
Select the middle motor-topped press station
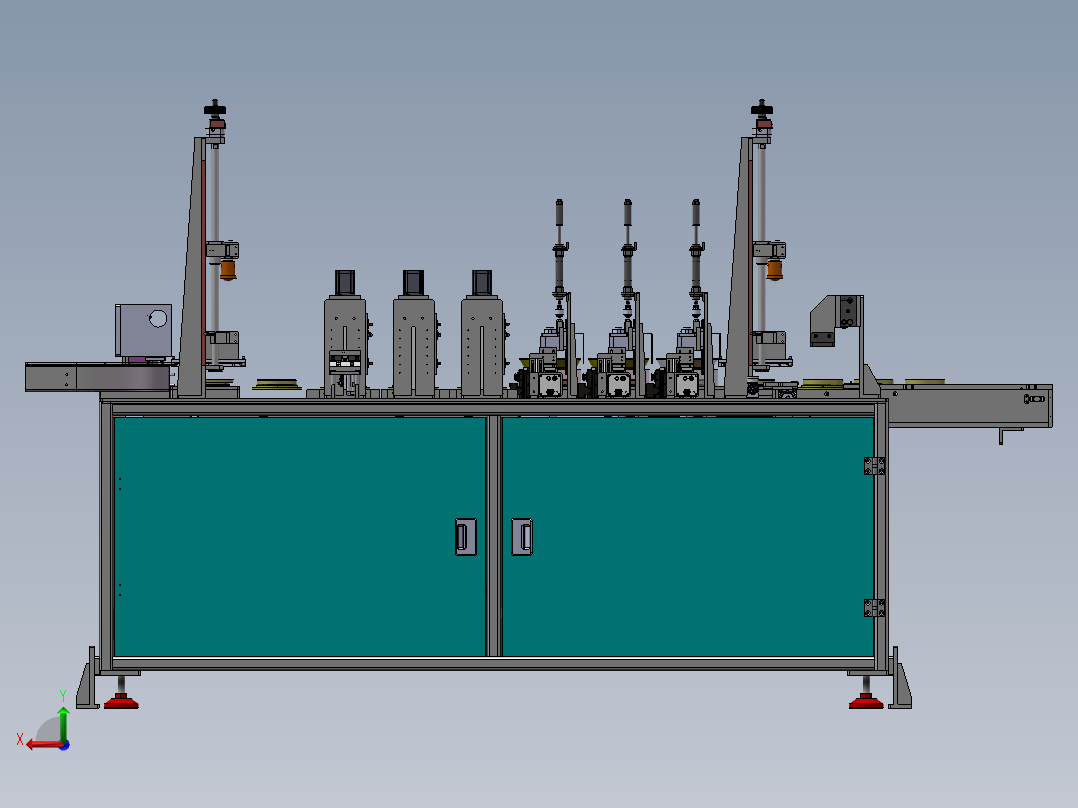pyautogui.click(x=414, y=334)
